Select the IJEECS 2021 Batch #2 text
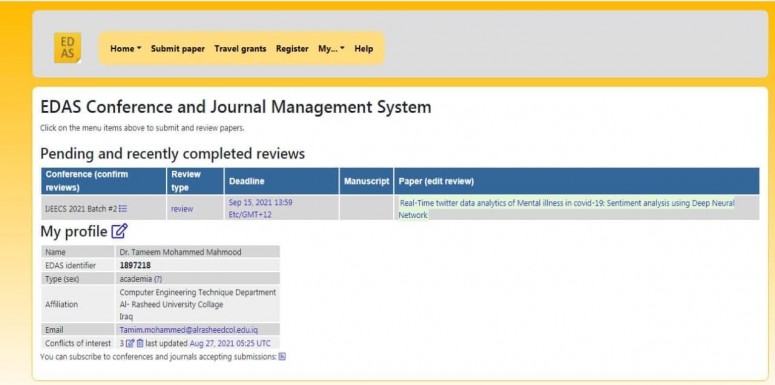Screen dimensions: 775x385 81,209
